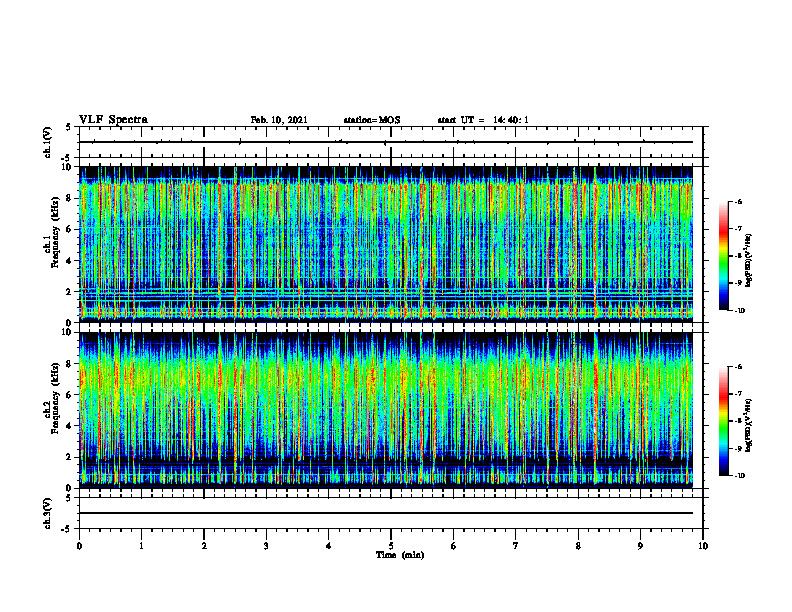Screen dimensions: 792x612
Task: Click the '-10' label on ch.2 color bar
Action: click(x=739, y=476)
